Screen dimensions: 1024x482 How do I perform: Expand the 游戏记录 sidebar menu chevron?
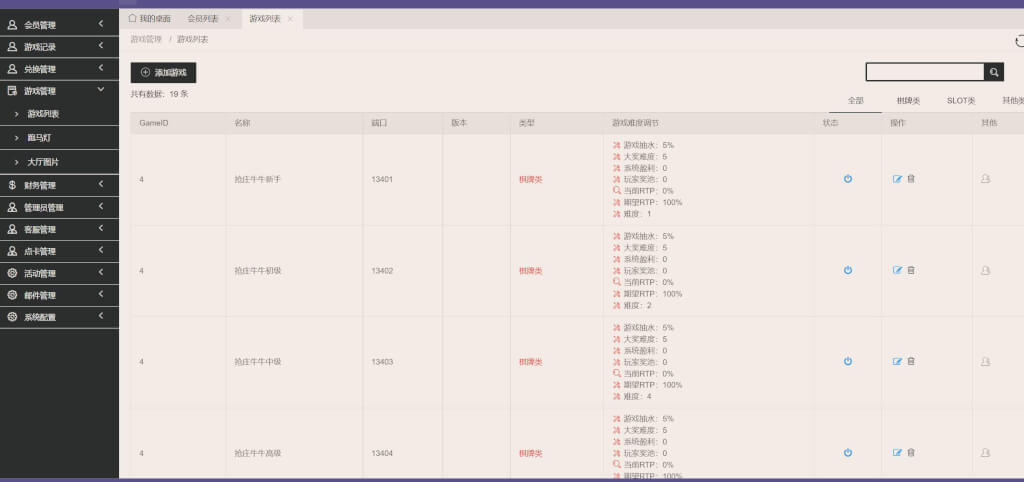coord(101,46)
